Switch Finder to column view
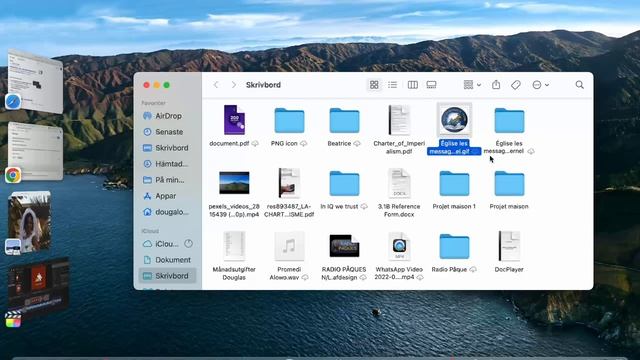The image size is (640, 360). coord(413,84)
